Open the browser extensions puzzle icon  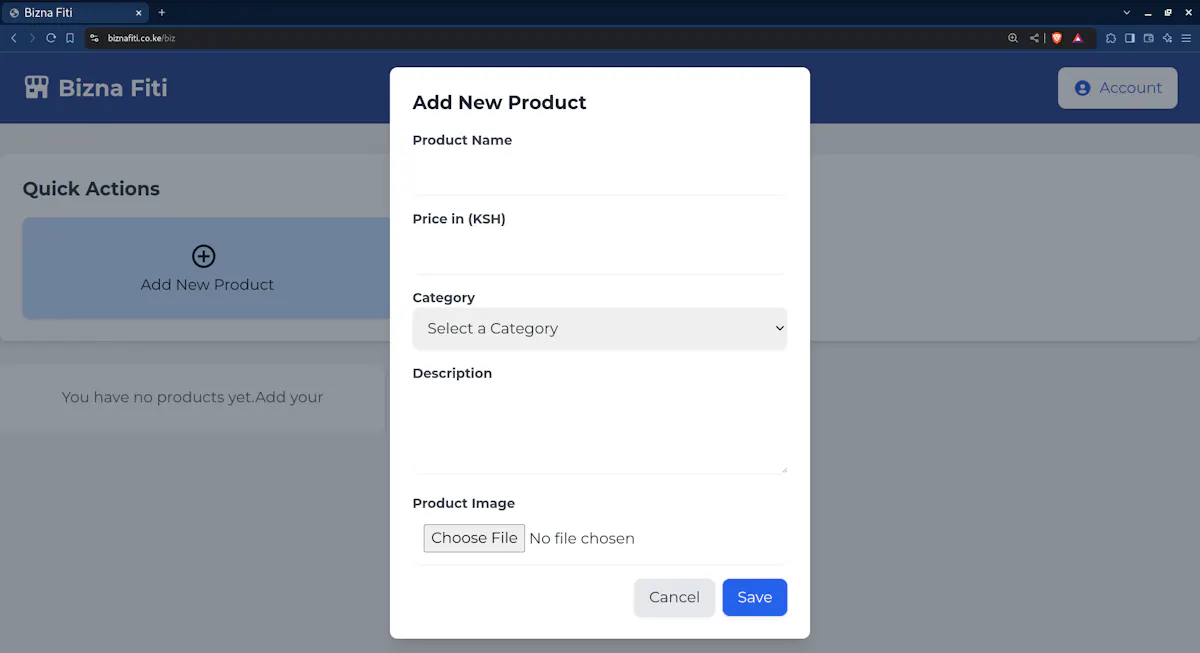point(1111,38)
